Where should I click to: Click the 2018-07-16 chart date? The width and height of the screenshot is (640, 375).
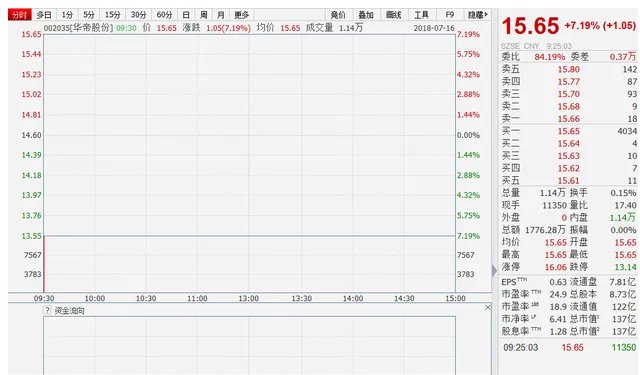click(433, 28)
